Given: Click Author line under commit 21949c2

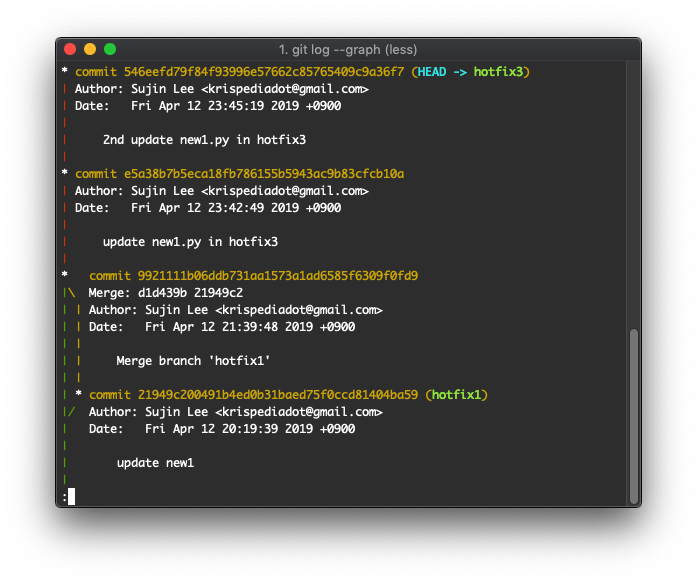Looking at the screenshot, I should tap(236, 412).
